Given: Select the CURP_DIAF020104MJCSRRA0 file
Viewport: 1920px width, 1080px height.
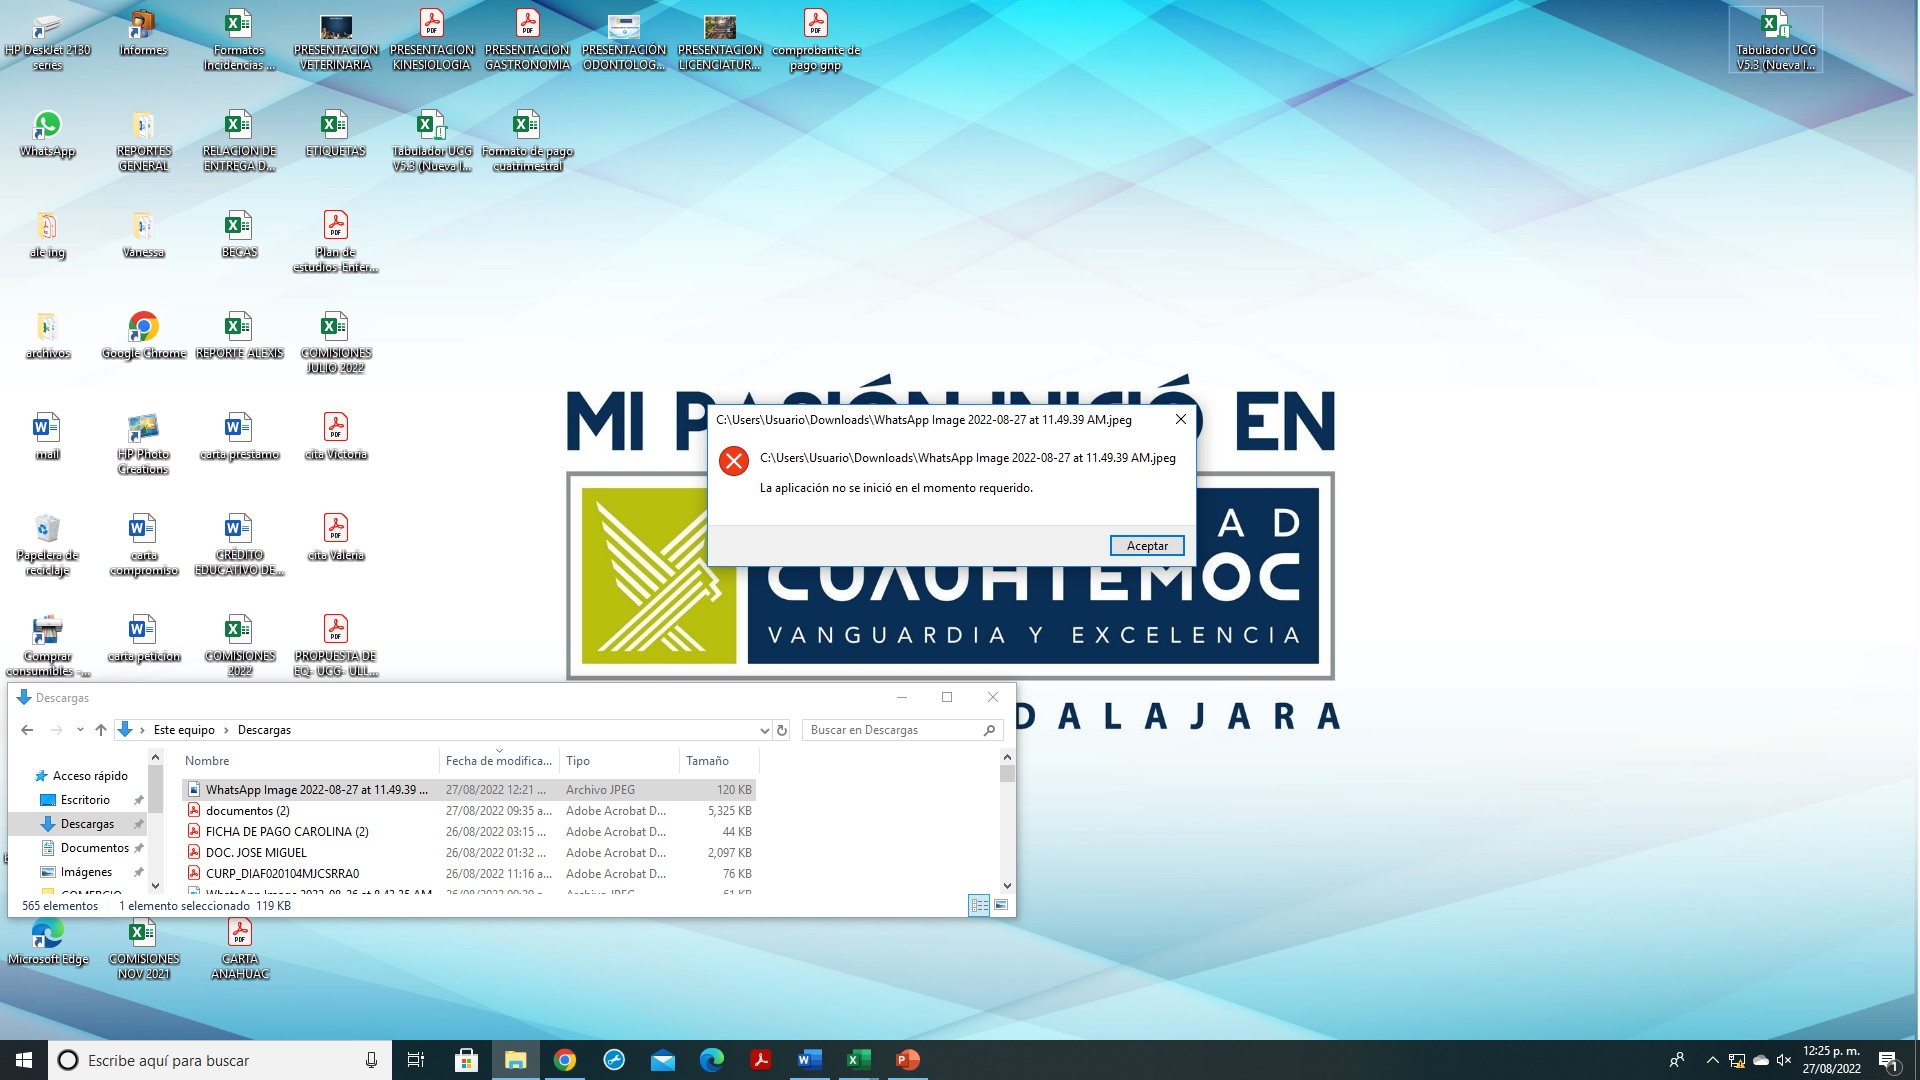Looking at the screenshot, I should [469, 874].
